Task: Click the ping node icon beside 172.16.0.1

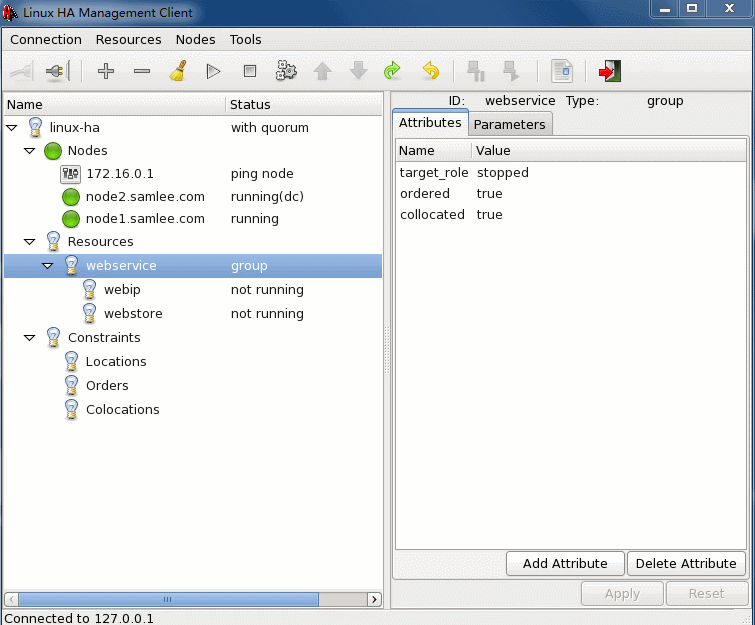Action: pyautogui.click(x=70, y=174)
